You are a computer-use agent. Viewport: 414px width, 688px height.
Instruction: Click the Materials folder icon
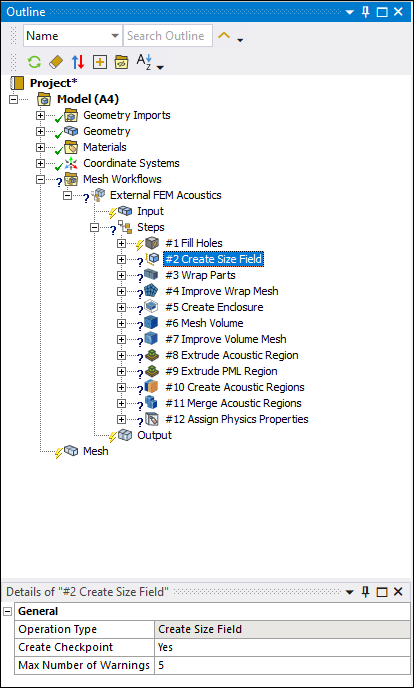tap(71, 147)
